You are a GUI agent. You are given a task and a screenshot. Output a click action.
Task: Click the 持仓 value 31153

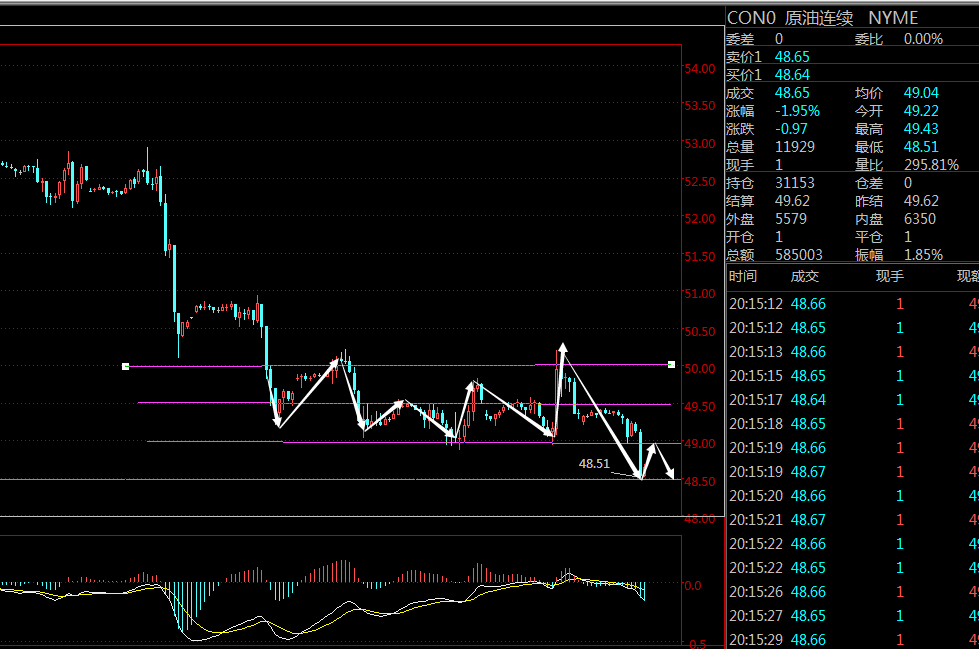pyautogui.click(x=794, y=183)
